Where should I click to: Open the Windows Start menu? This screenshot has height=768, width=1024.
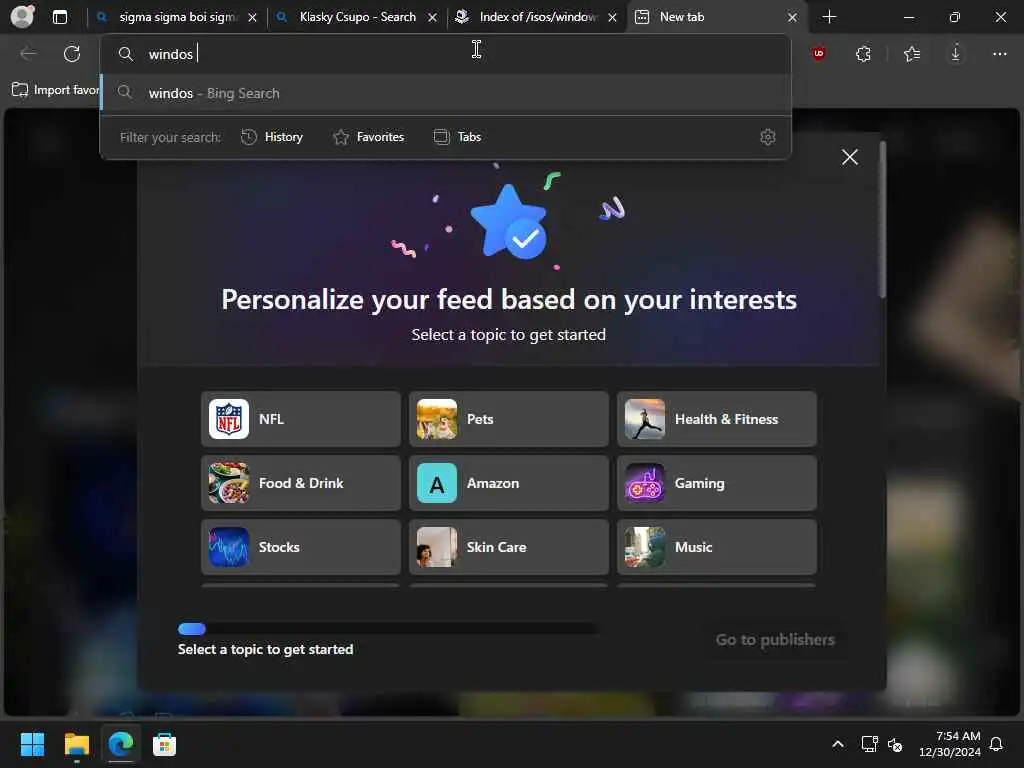pyautogui.click(x=32, y=744)
